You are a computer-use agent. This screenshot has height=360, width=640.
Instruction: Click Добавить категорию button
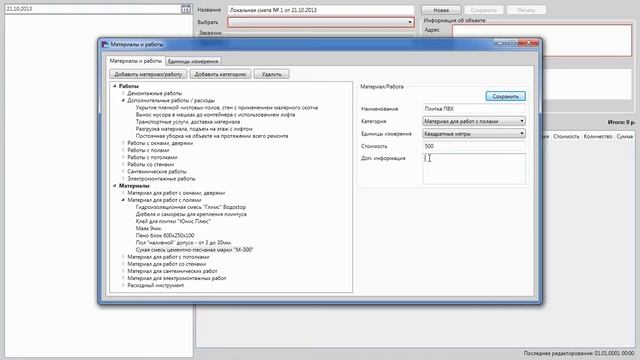(x=220, y=74)
